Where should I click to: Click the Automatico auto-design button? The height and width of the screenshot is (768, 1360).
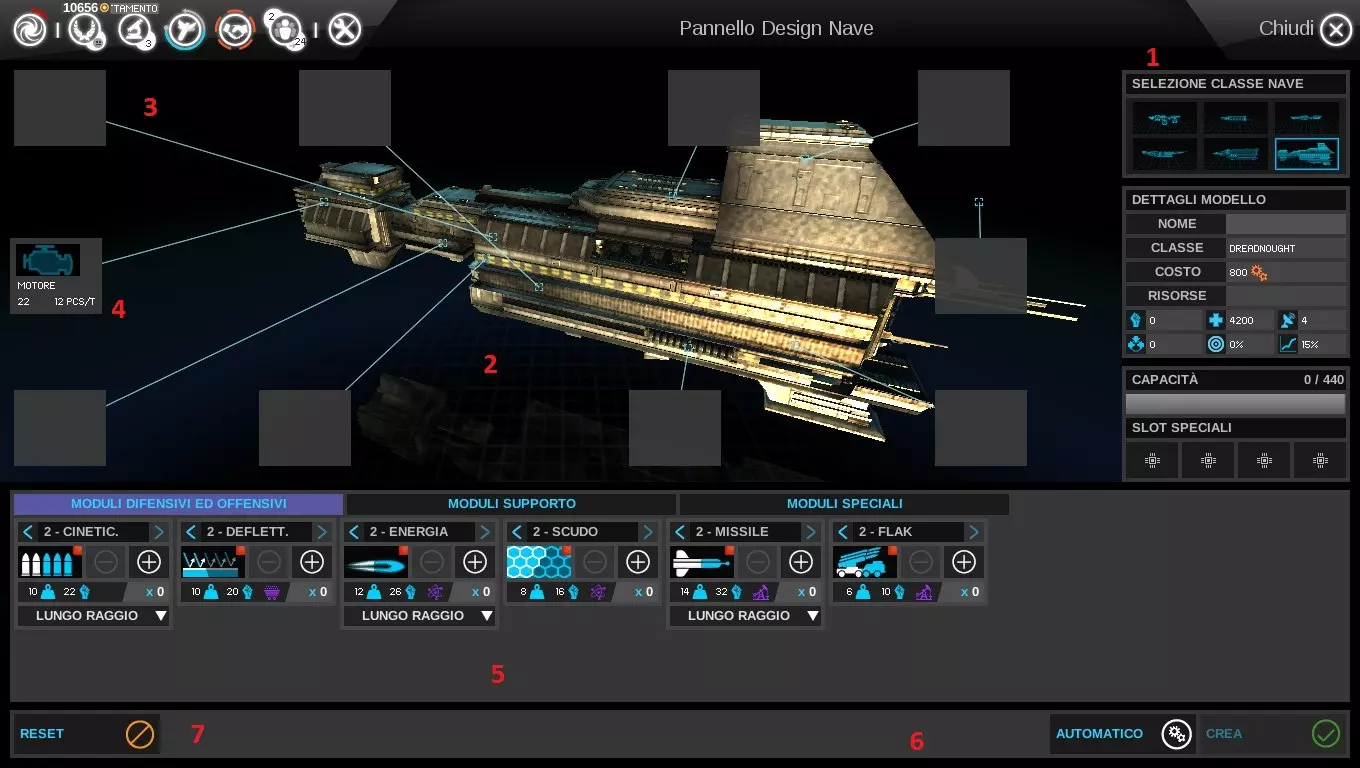pos(1122,734)
